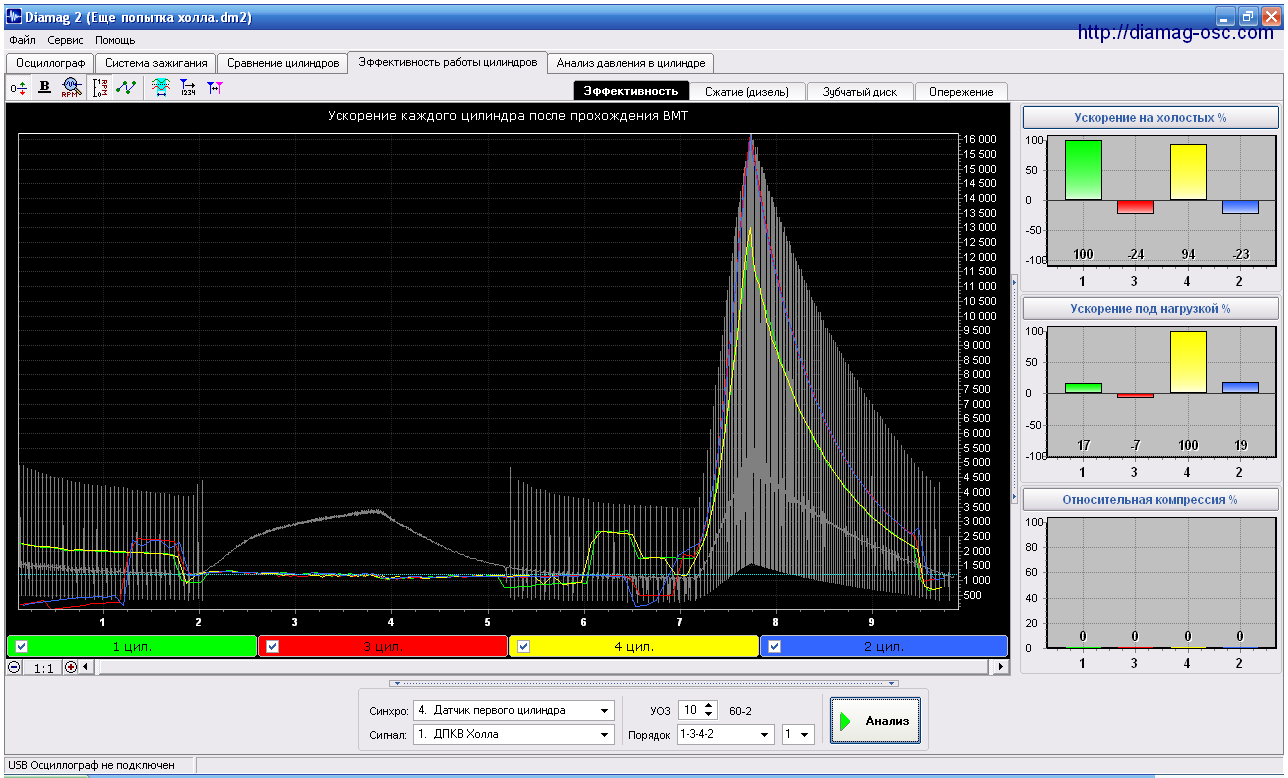The image size is (1288, 778).
Task: Click the Ускорение под нагрузкой % header
Action: 1150,308
